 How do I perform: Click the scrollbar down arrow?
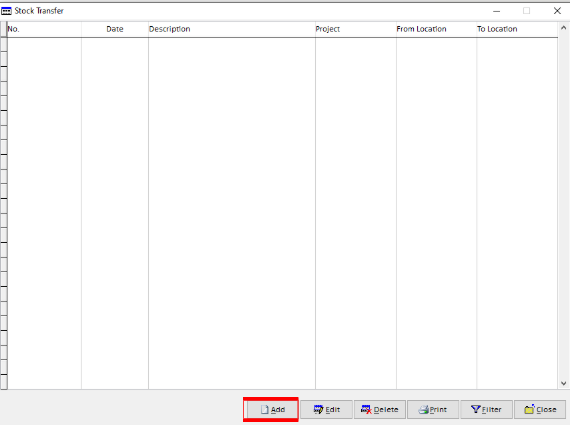point(563,383)
